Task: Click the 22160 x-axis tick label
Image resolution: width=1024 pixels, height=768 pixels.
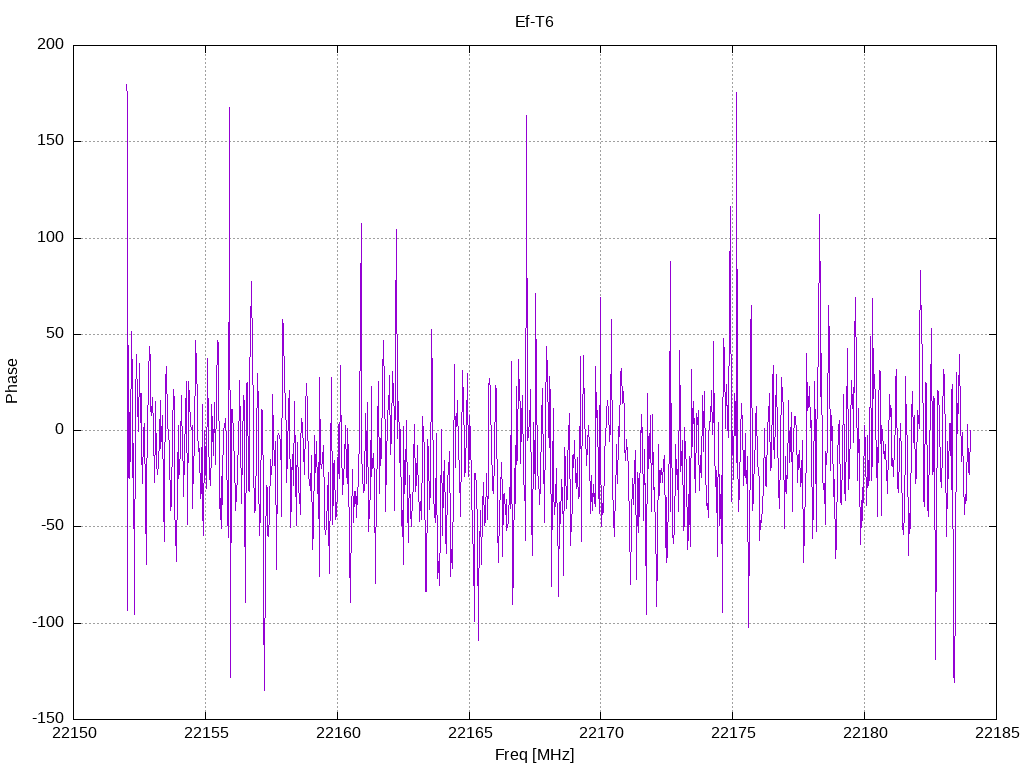Action: pos(338,733)
